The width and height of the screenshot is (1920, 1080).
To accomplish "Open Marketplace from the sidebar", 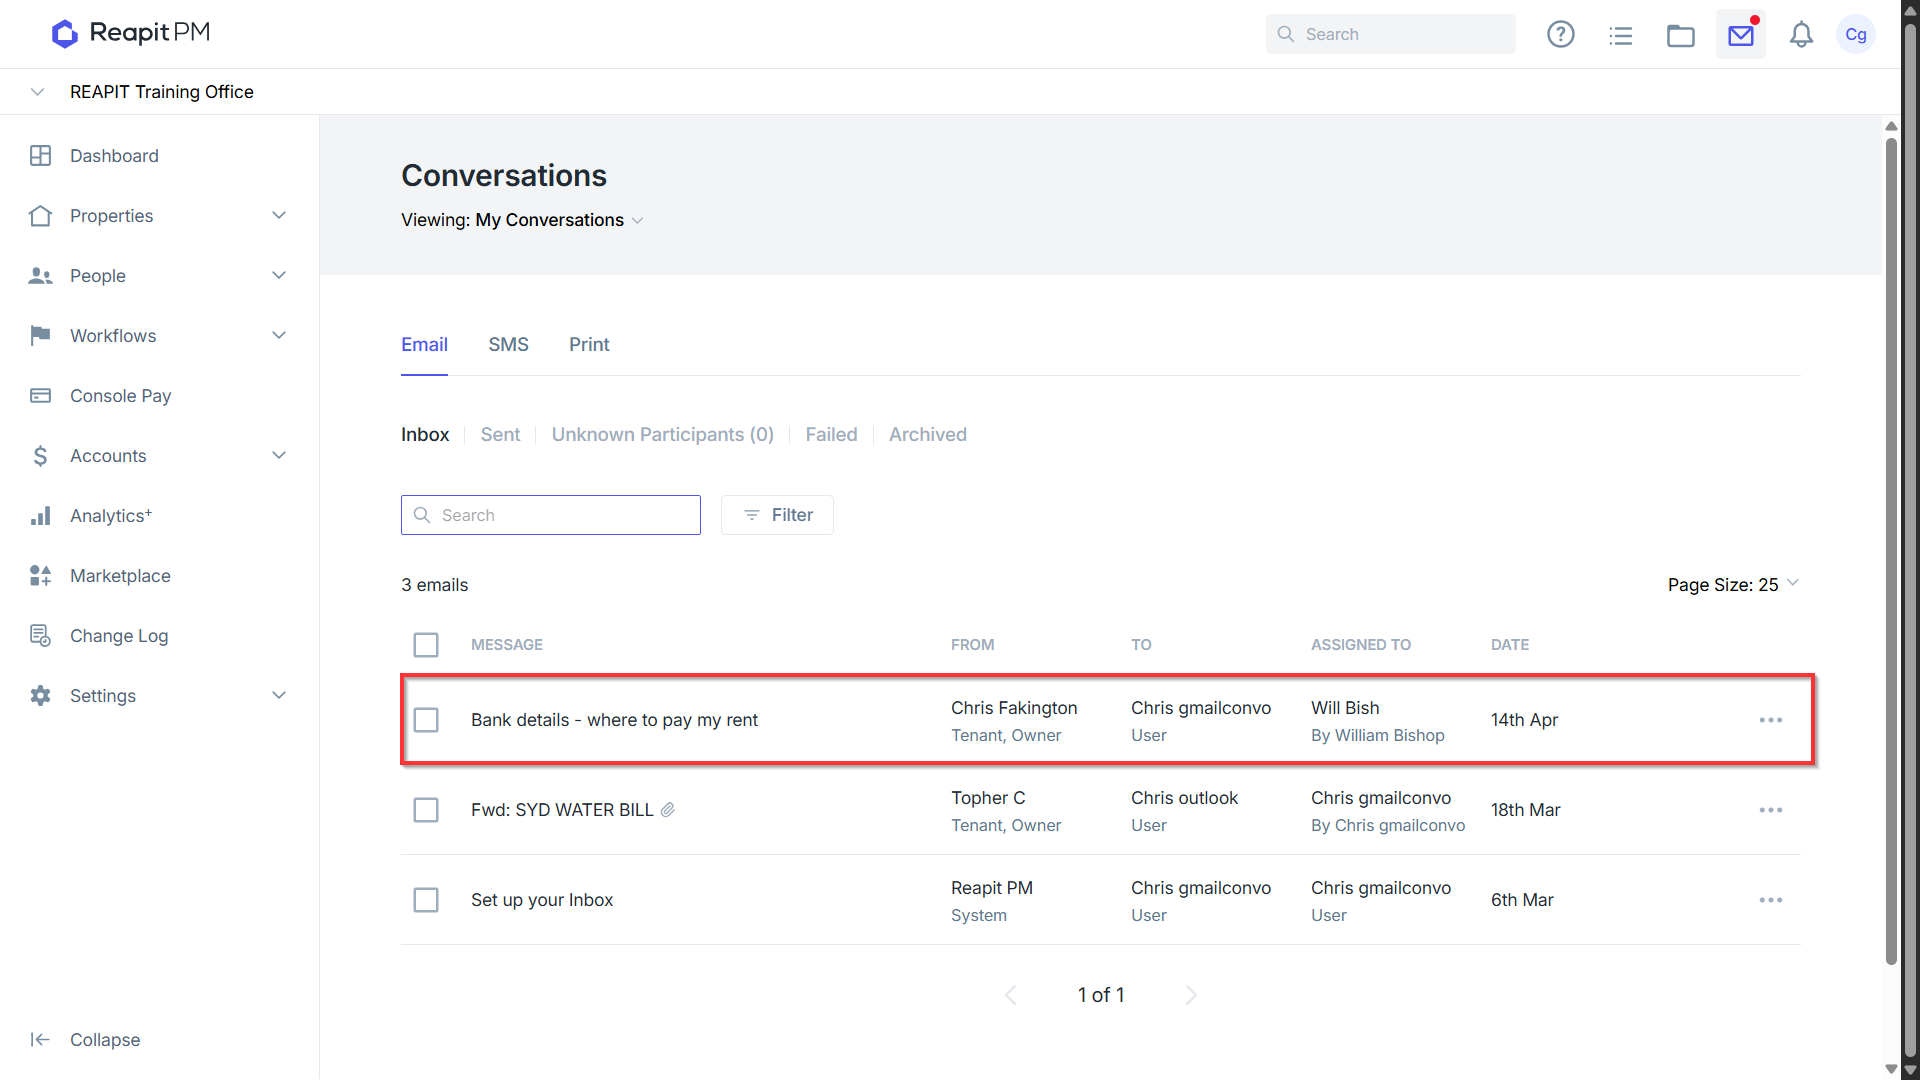I will tap(120, 576).
